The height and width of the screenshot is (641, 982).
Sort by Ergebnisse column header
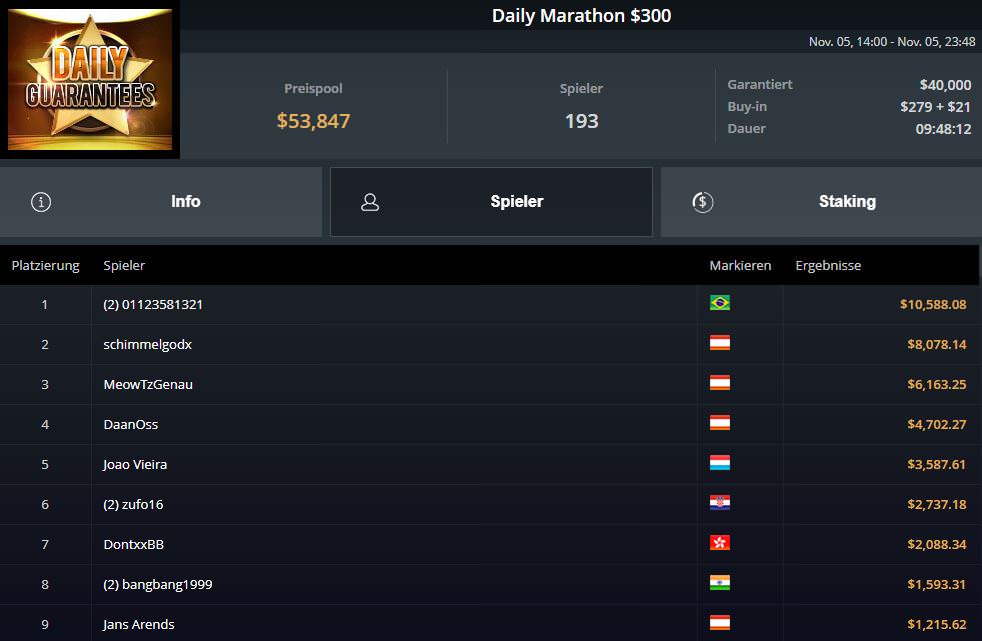pos(828,266)
